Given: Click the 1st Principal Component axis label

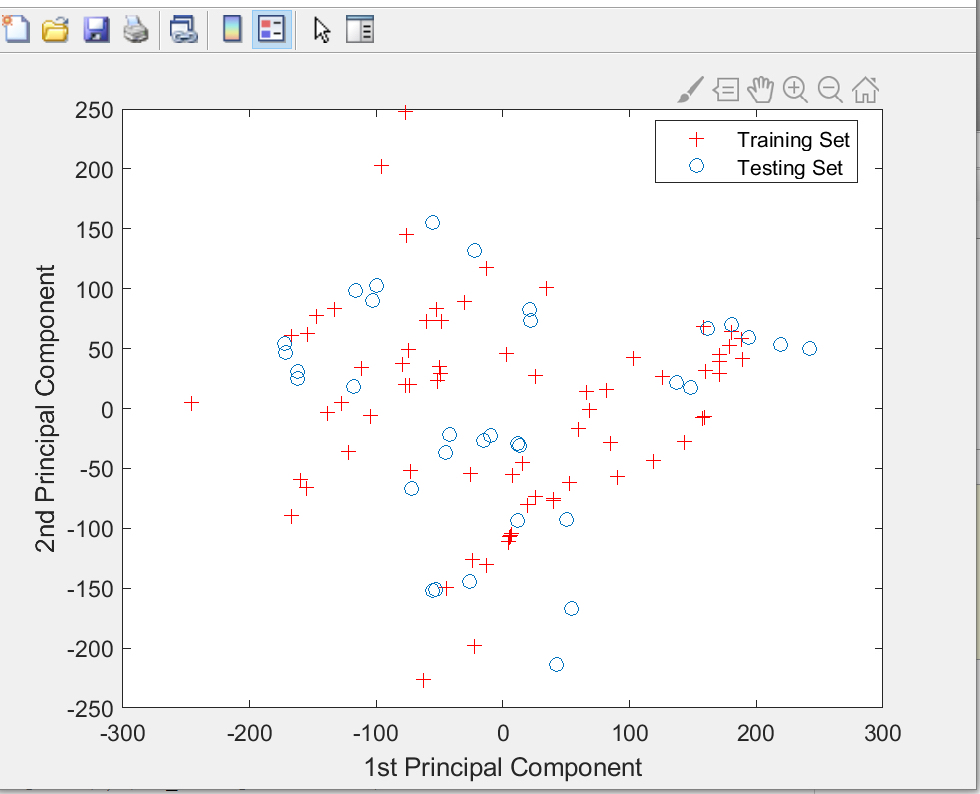Looking at the screenshot, I should coord(503,767).
